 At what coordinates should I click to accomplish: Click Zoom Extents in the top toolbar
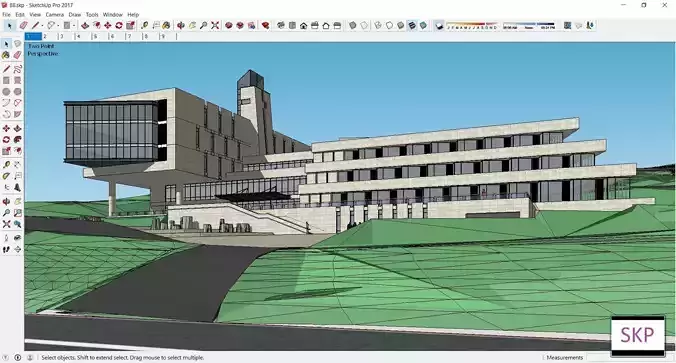(215, 25)
